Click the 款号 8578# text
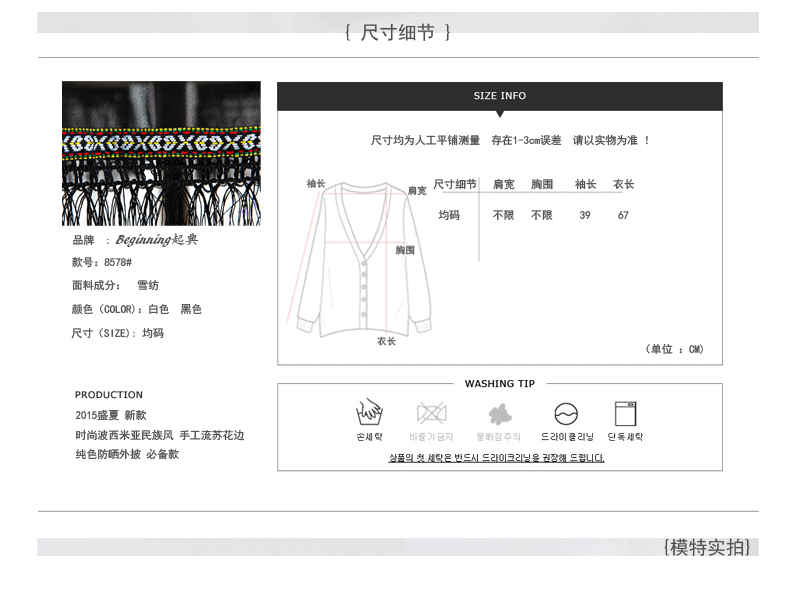This screenshot has width=790, height=599. click(x=102, y=262)
